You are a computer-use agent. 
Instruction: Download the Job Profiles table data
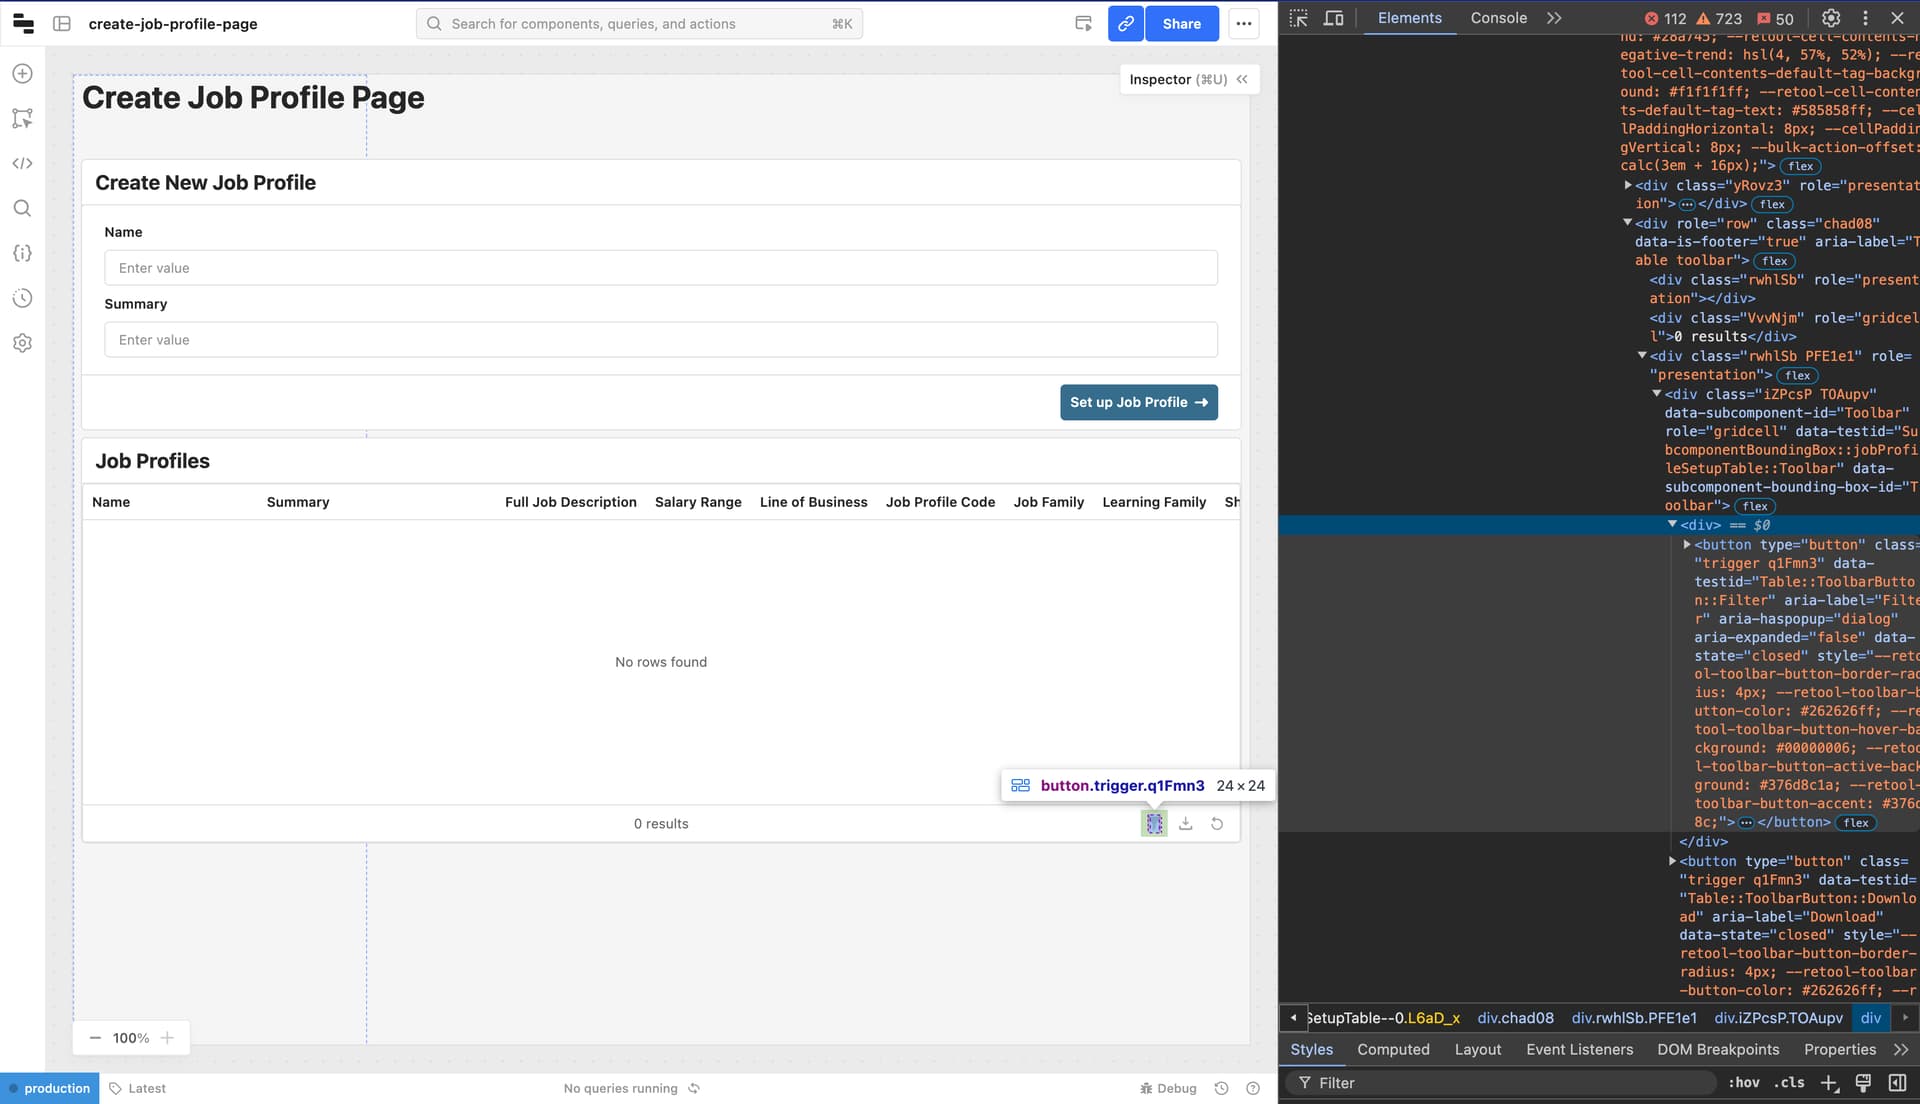coord(1185,823)
